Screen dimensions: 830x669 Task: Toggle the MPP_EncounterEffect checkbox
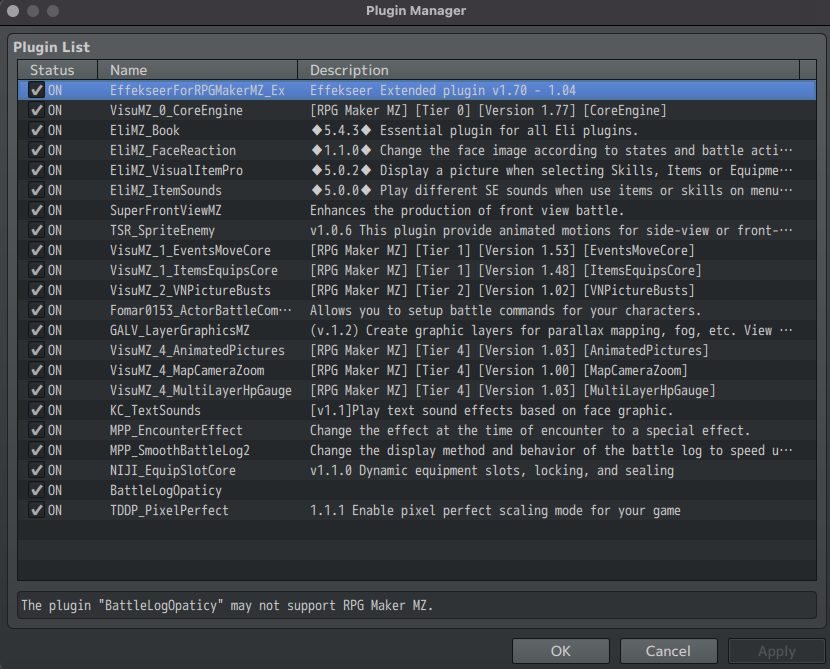point(36,431)
